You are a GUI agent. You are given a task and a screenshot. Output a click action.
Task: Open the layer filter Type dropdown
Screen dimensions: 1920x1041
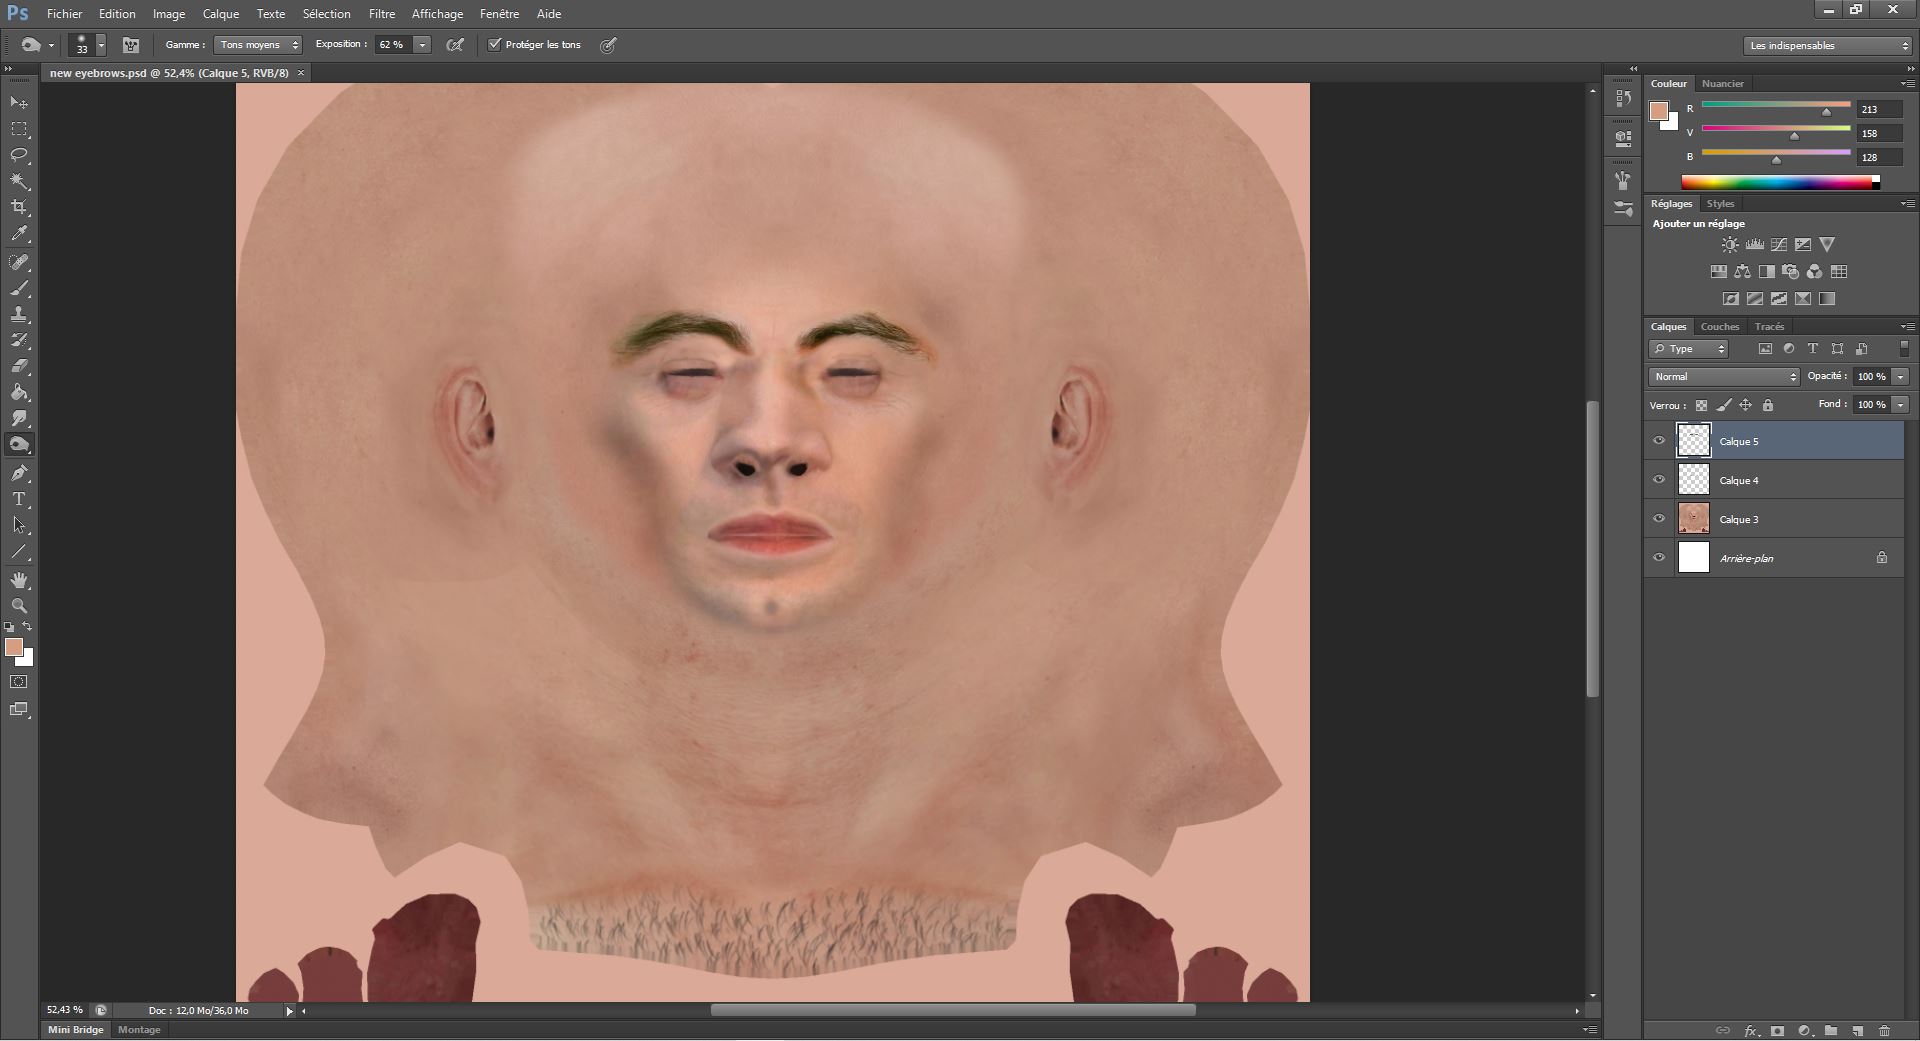1688,349
